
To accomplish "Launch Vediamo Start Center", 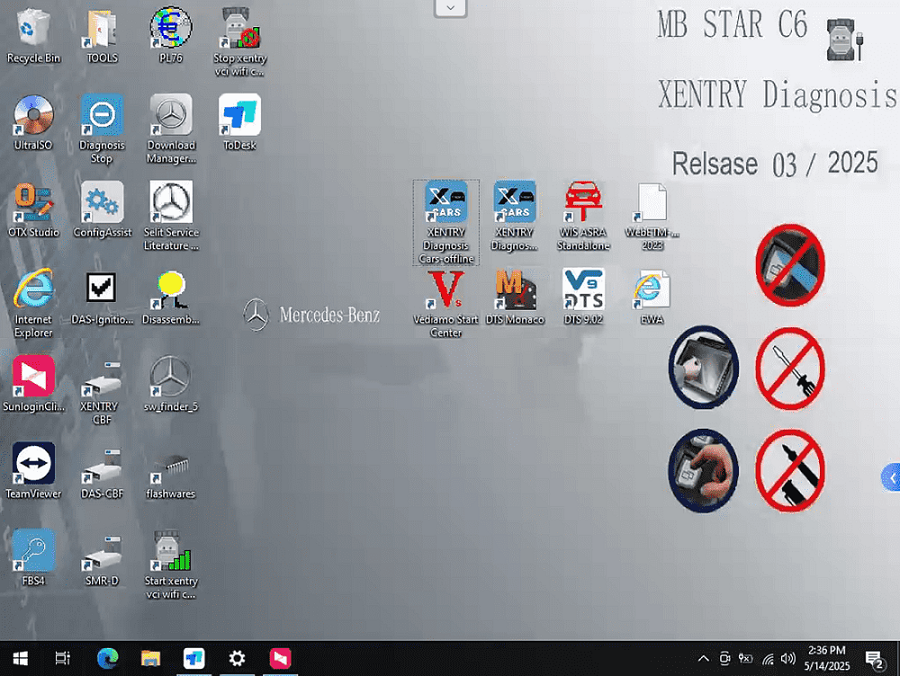I will (446, 304).
